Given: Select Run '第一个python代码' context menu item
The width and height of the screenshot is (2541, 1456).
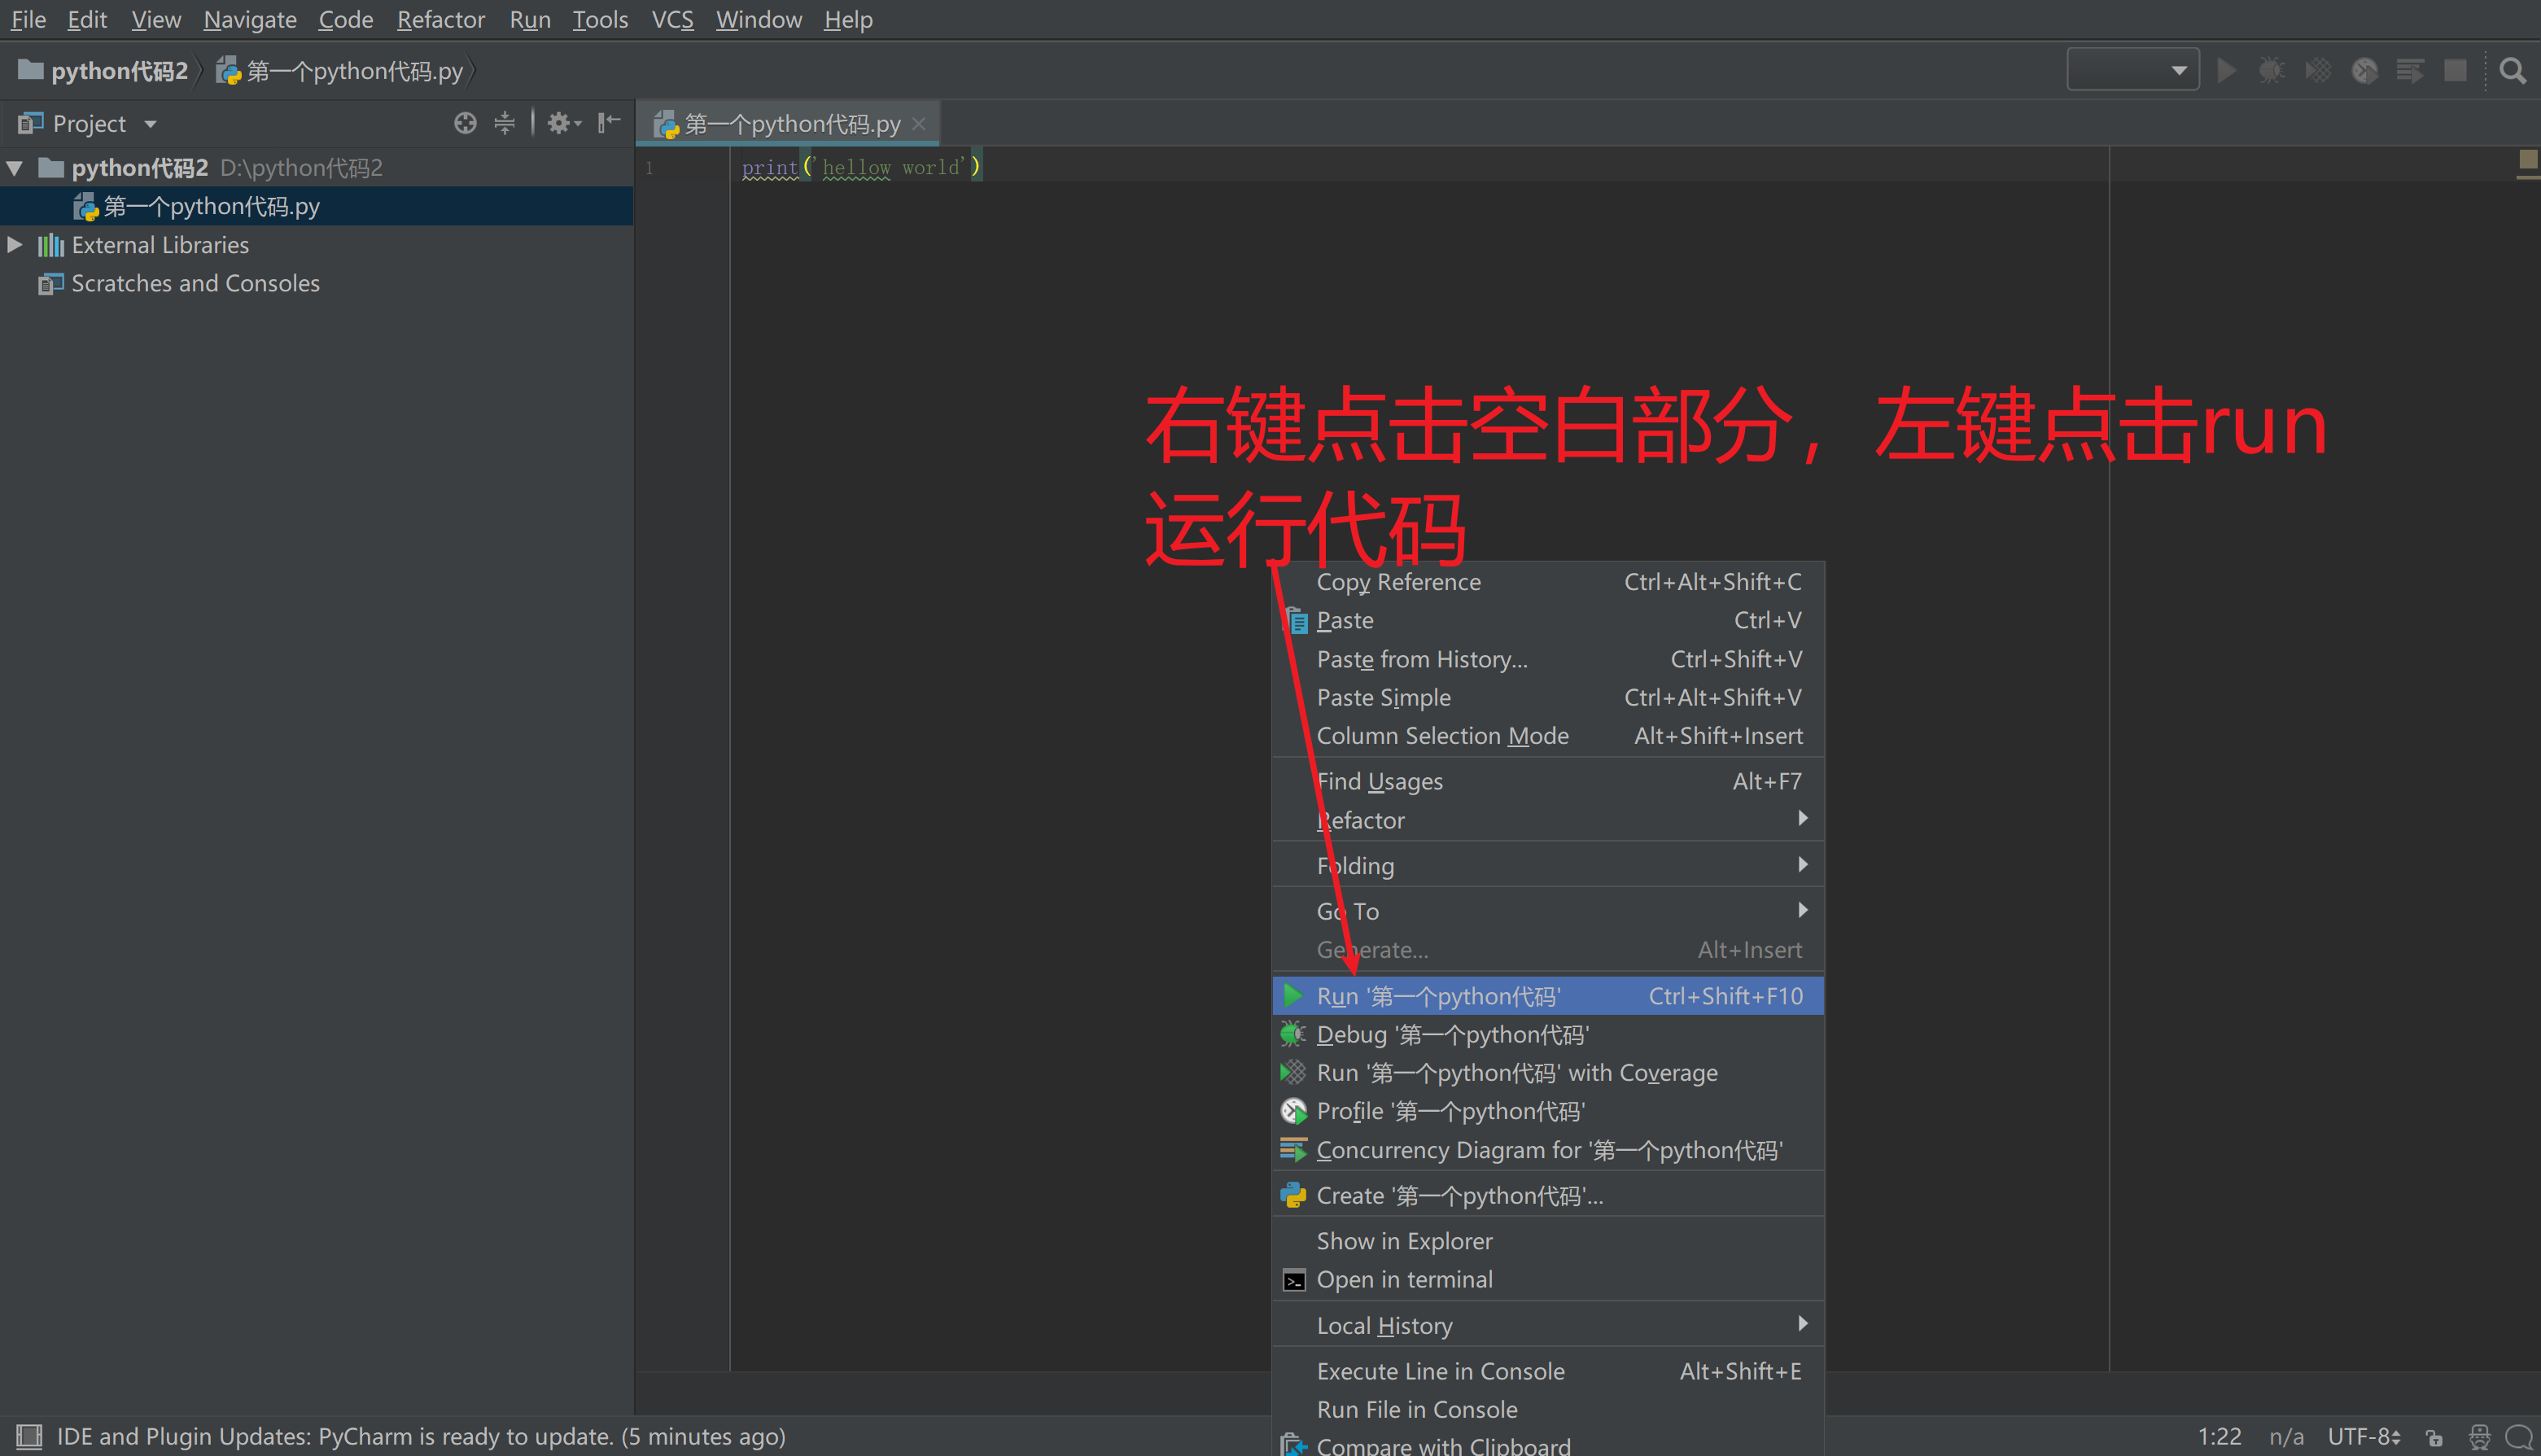Looking at the screenshot, I should pos(1548,996).
